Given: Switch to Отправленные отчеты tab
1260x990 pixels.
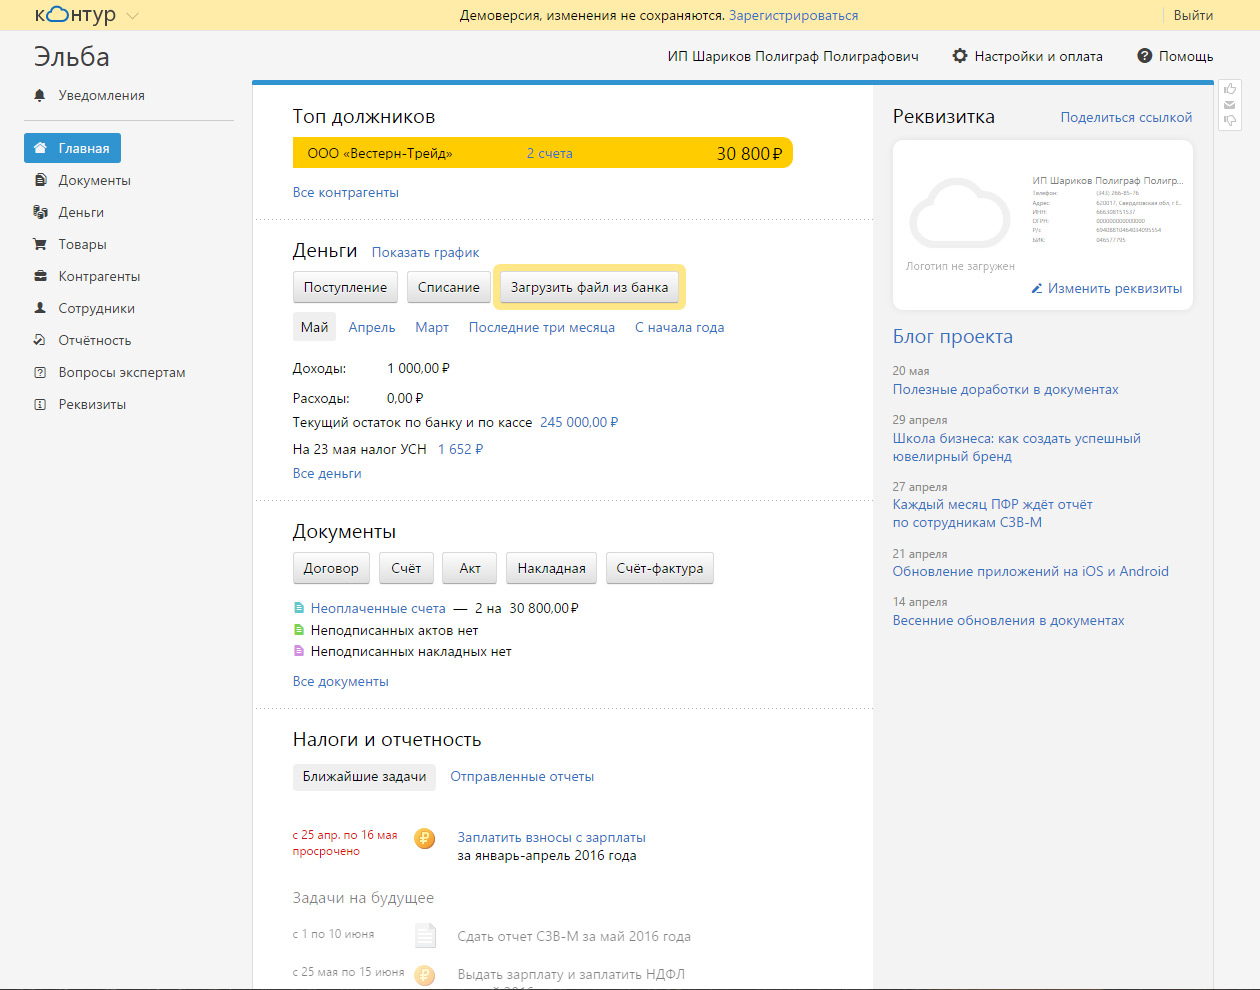Looking at the screenshot, I should (x=522, y=777).
